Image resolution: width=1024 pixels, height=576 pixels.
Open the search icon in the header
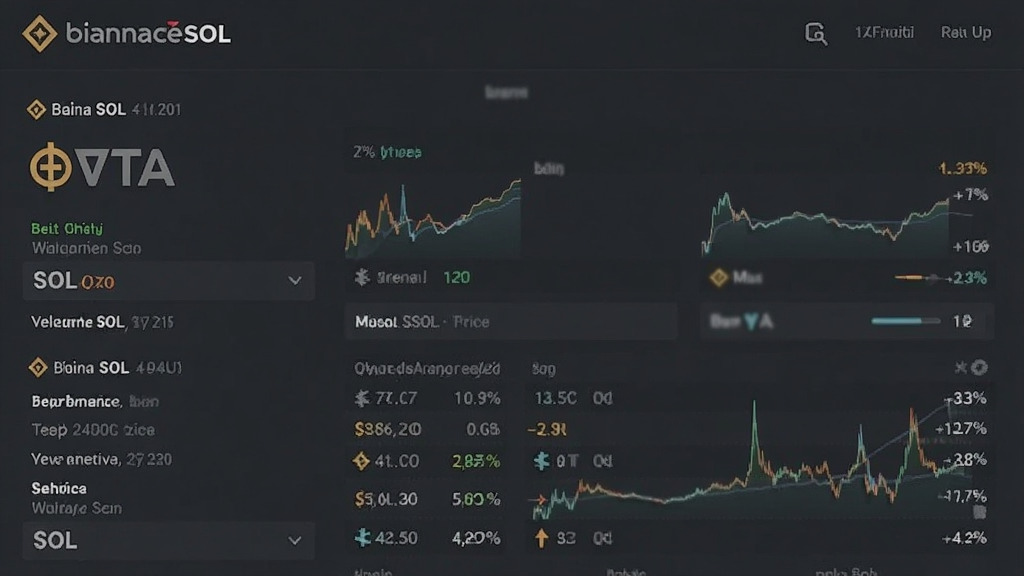(x=816, y=33)
